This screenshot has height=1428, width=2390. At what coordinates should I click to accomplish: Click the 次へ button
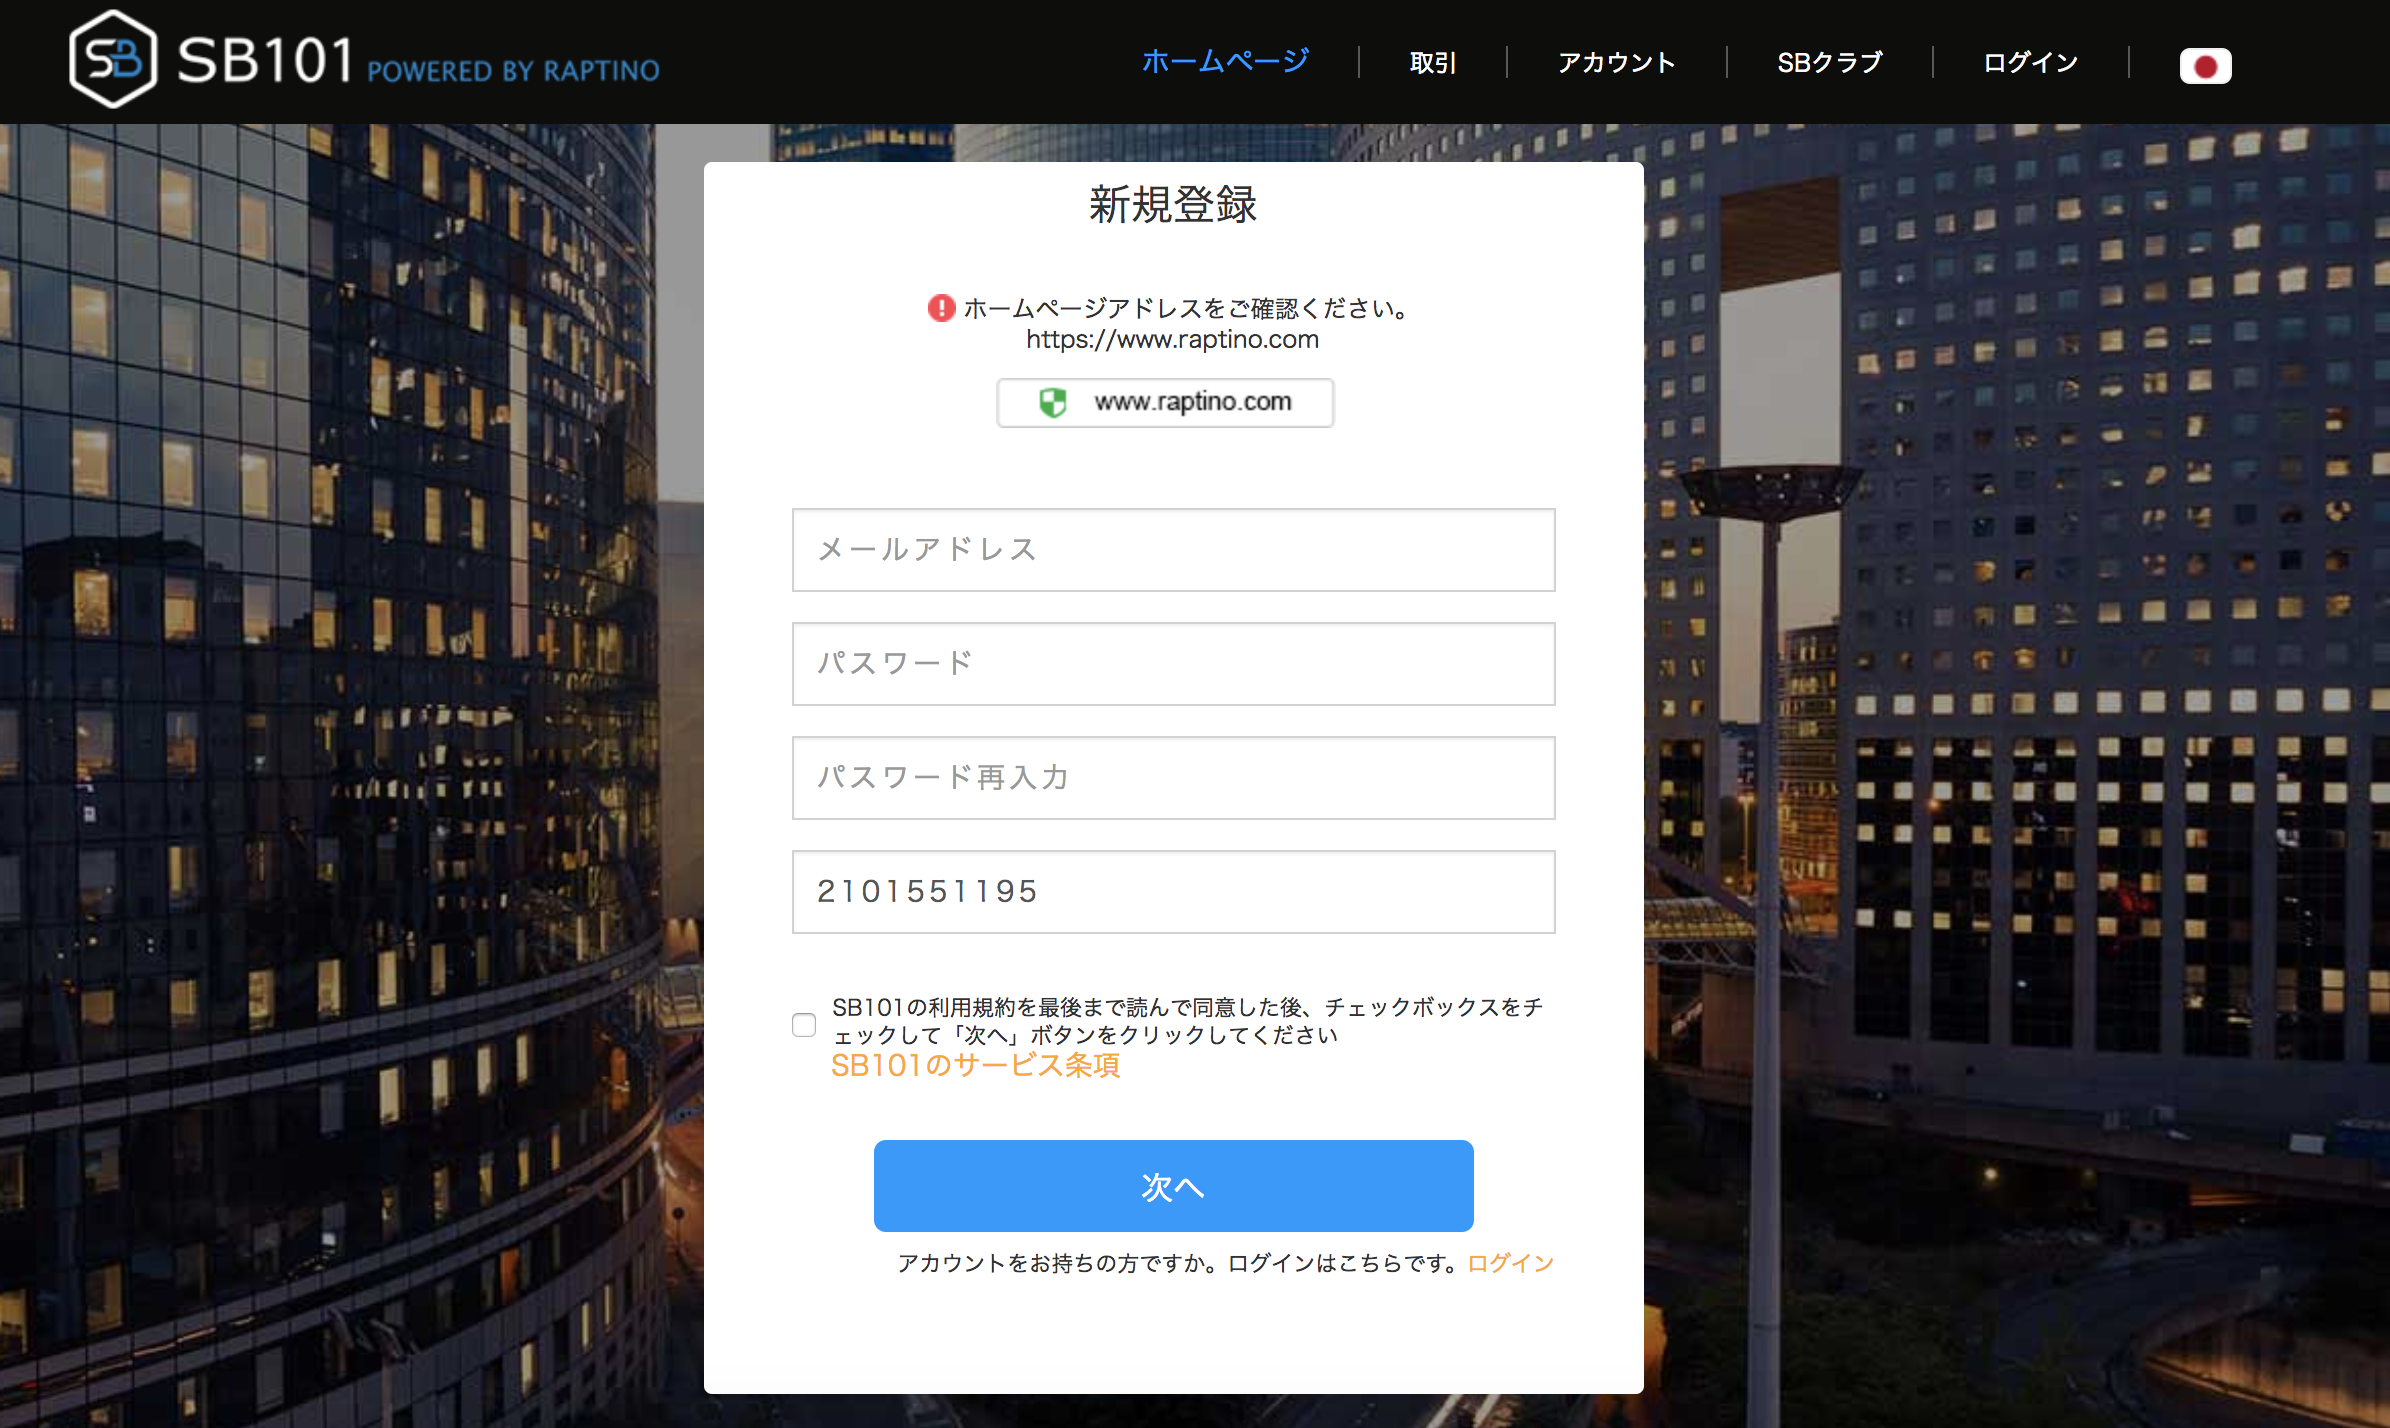pos(1173,1186)
